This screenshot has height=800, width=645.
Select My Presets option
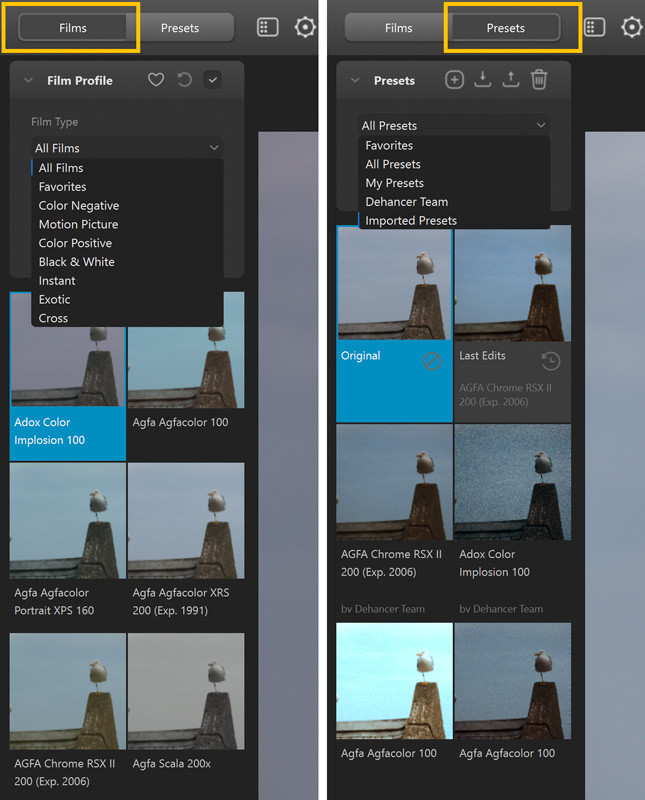(454, 183)
